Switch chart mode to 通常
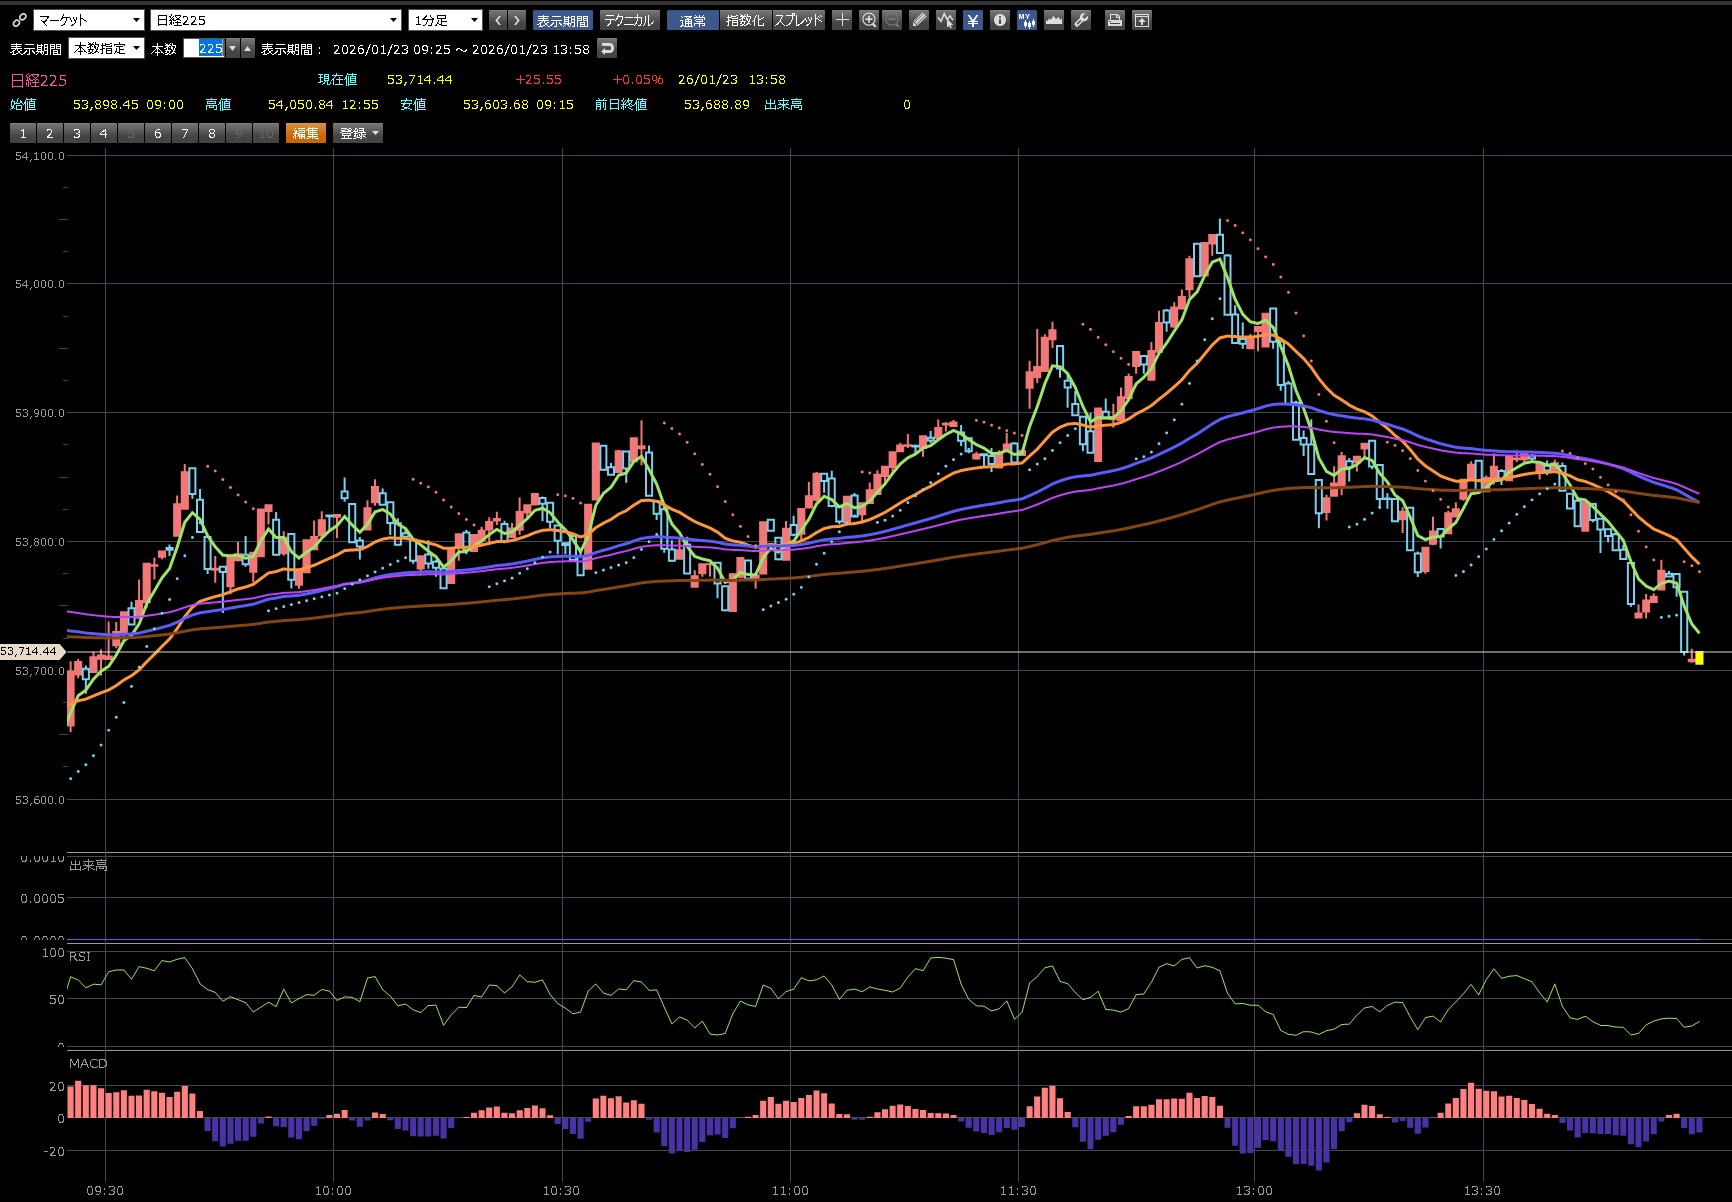This screenshot has width=1732, height=1202. [x=692, y=20]
